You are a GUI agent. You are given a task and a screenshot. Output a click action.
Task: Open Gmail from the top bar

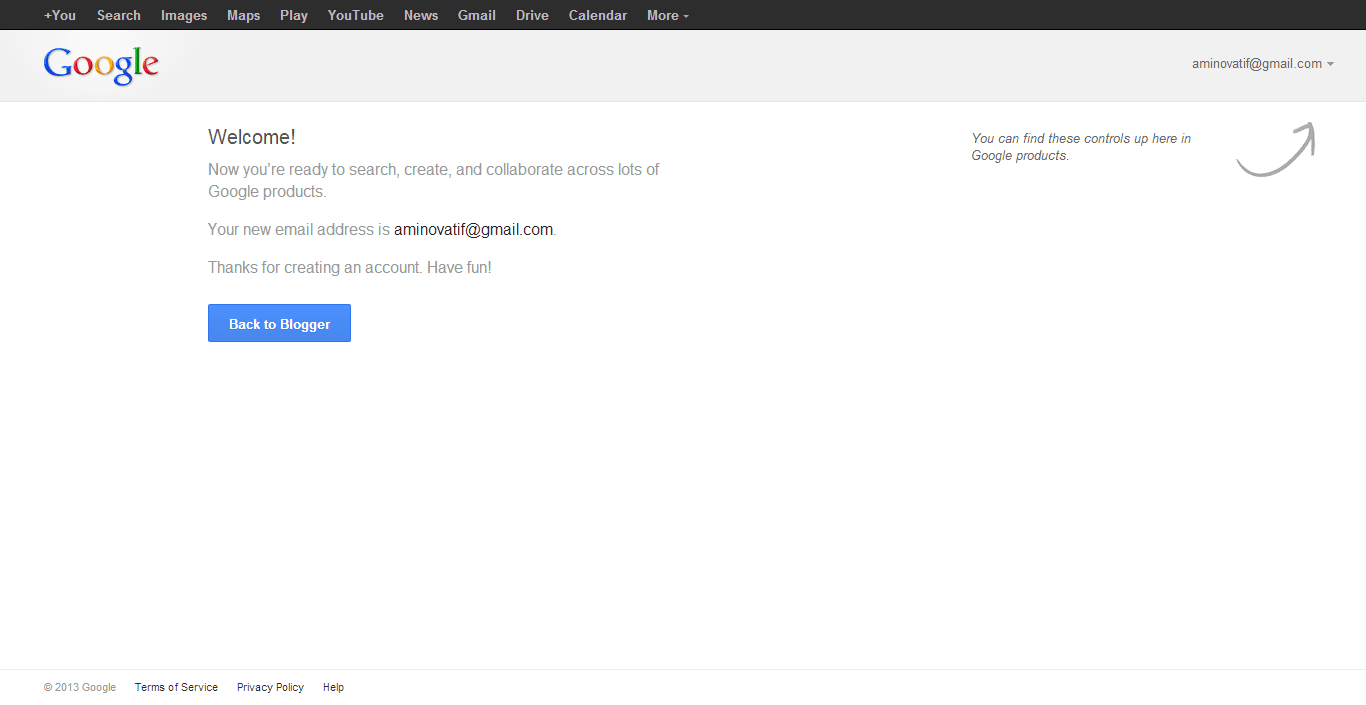click(x=477, y=15)
